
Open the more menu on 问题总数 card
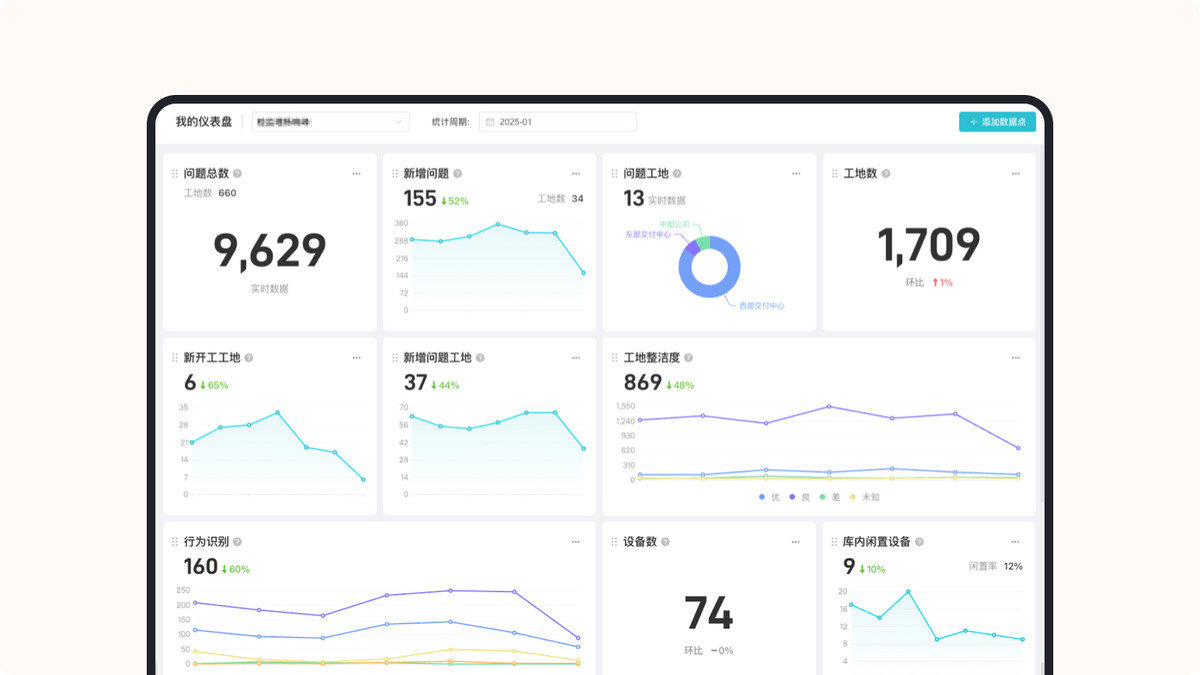click(356, 173)
